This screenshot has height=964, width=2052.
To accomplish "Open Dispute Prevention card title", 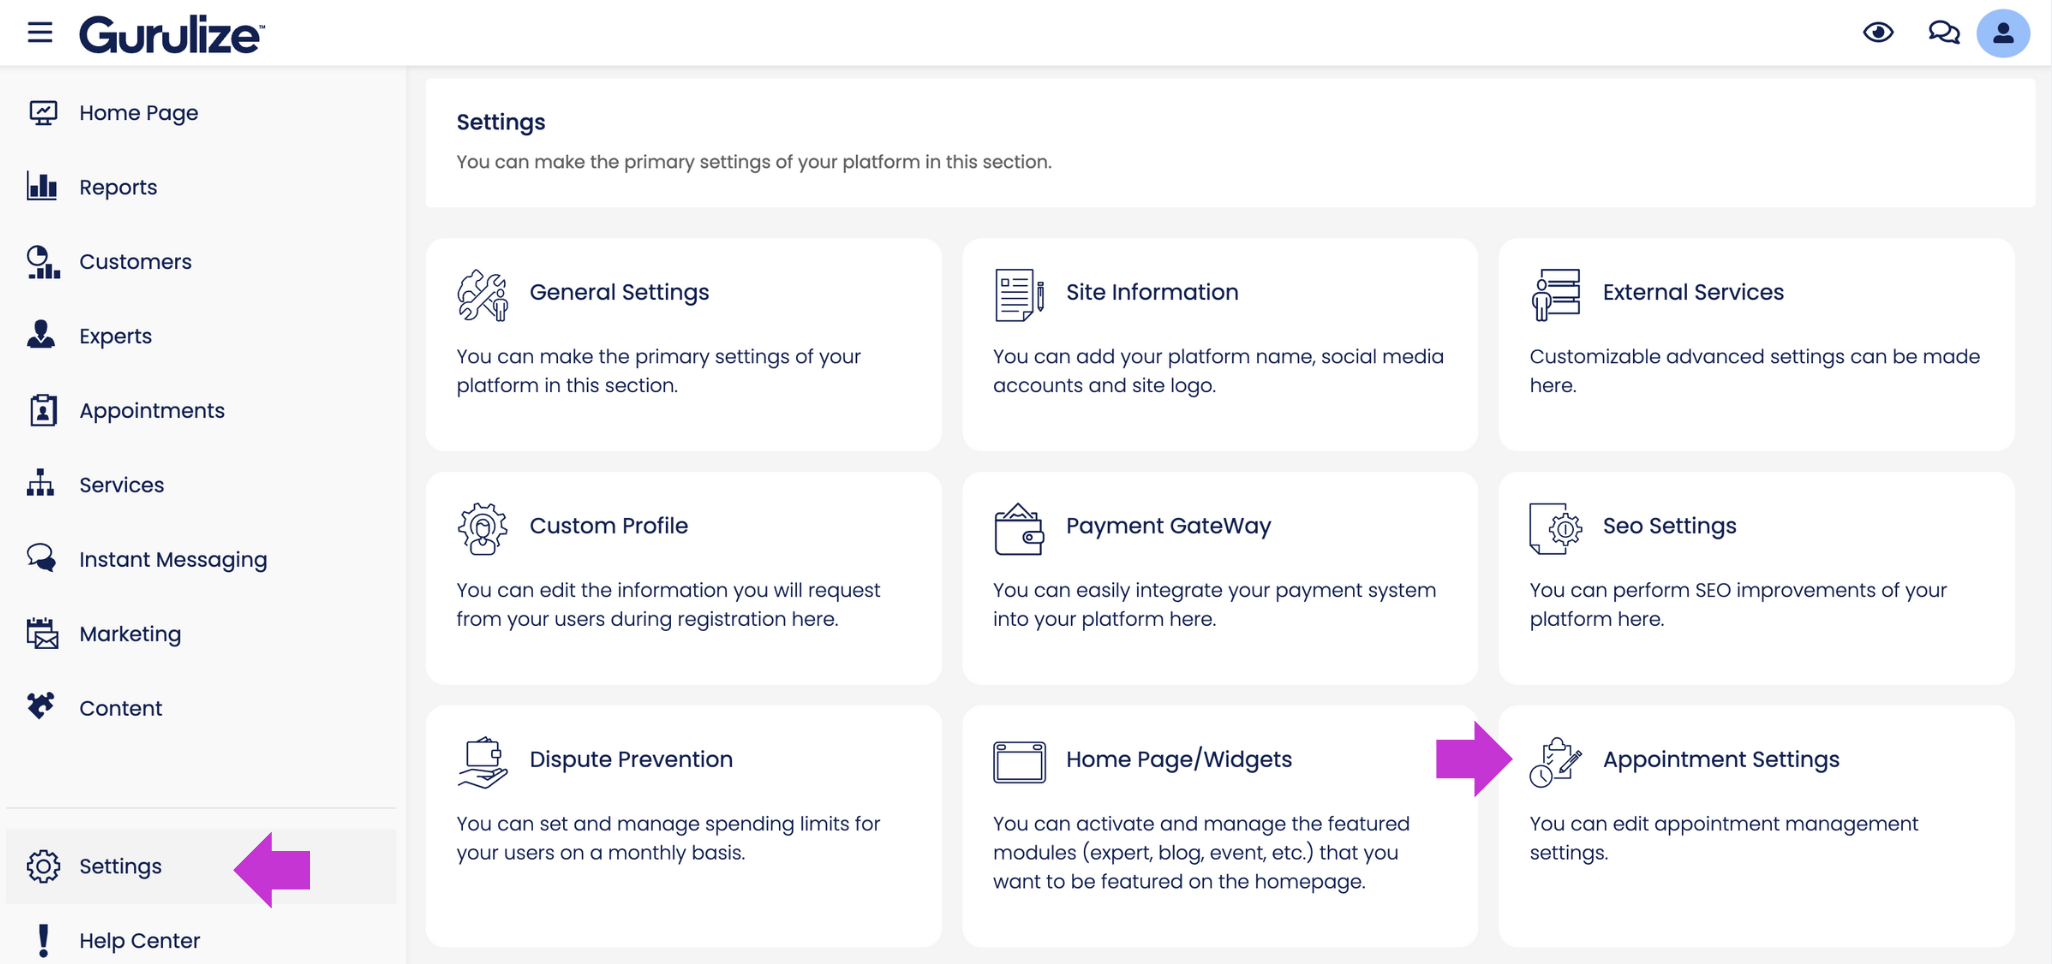I will coord(631,759).
